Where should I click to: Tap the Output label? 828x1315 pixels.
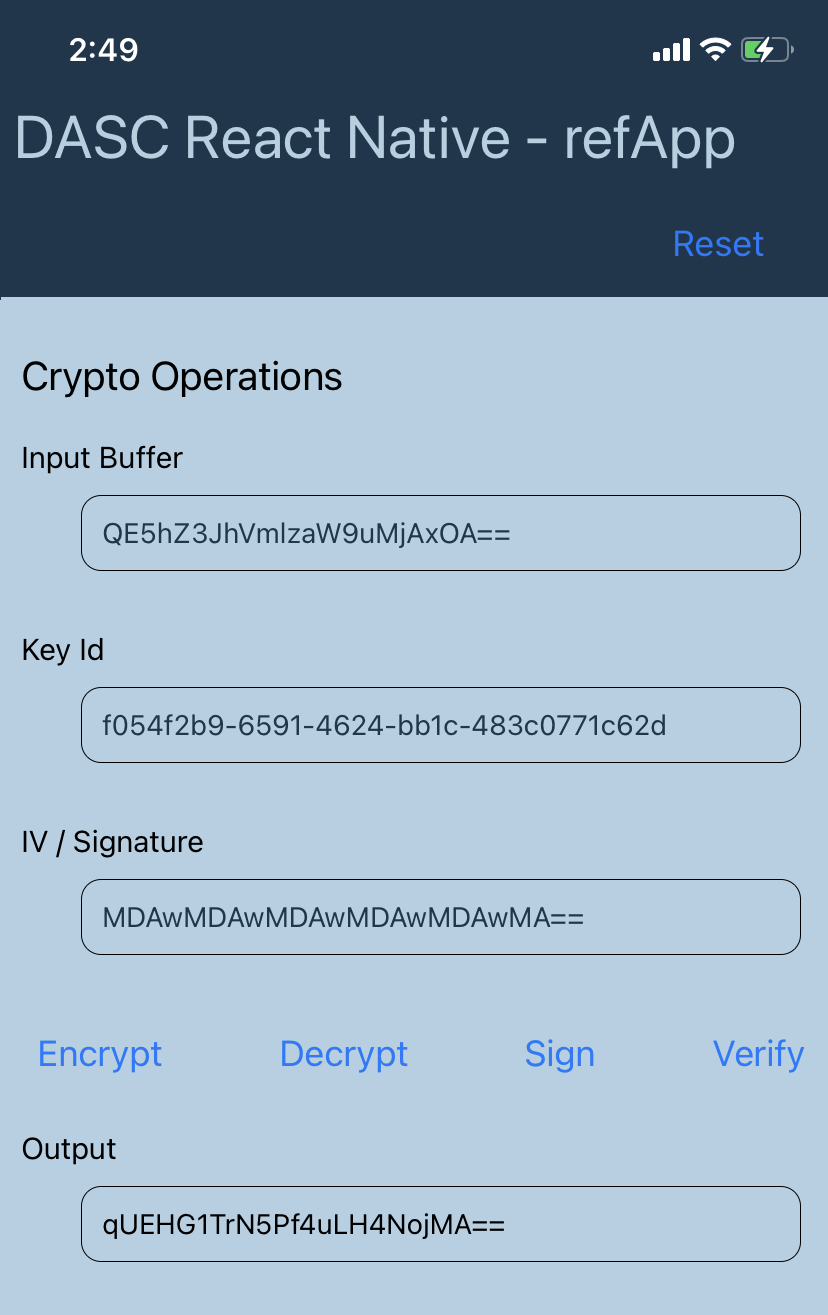(69, 1149)
